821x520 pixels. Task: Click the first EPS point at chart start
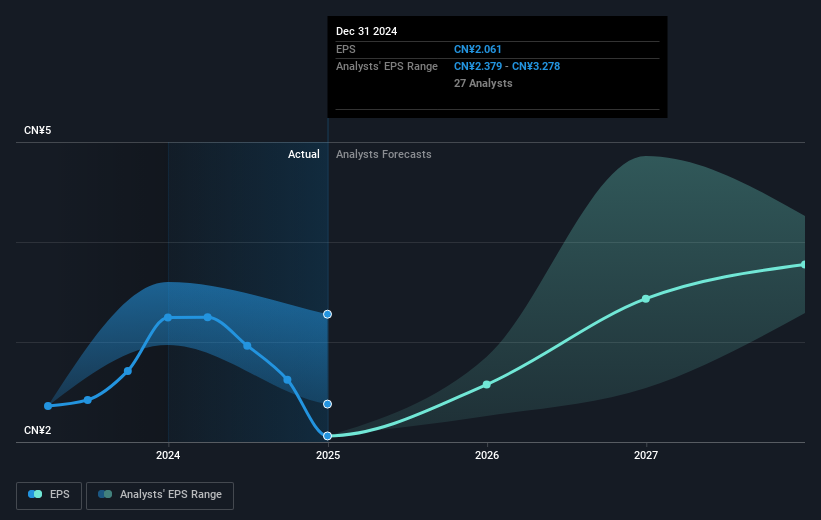coord(48,406)
